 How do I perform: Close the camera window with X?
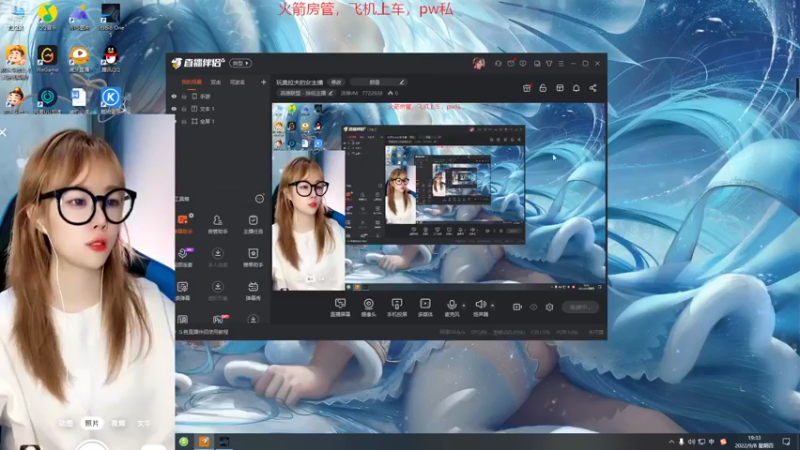(3, 133)
